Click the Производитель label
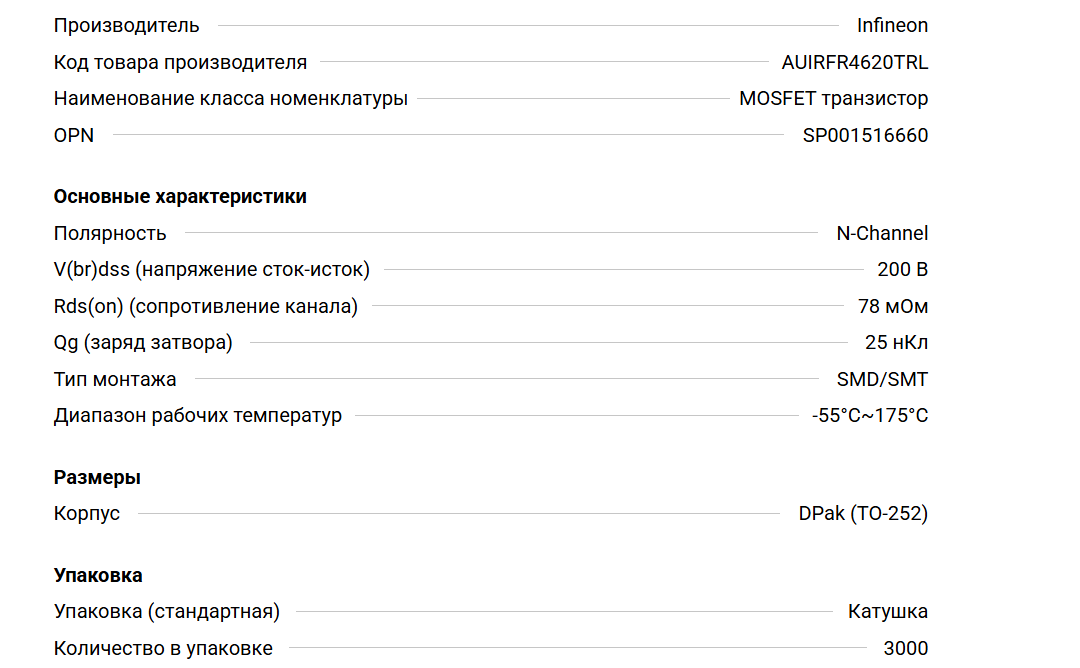 click(x=126, y=26)
